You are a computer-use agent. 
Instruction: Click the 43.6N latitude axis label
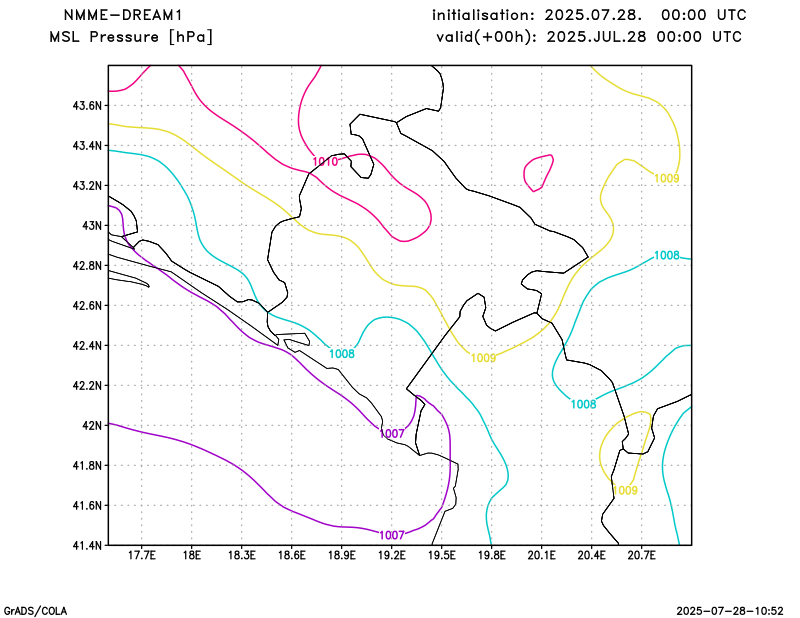(x=87, y=106)
